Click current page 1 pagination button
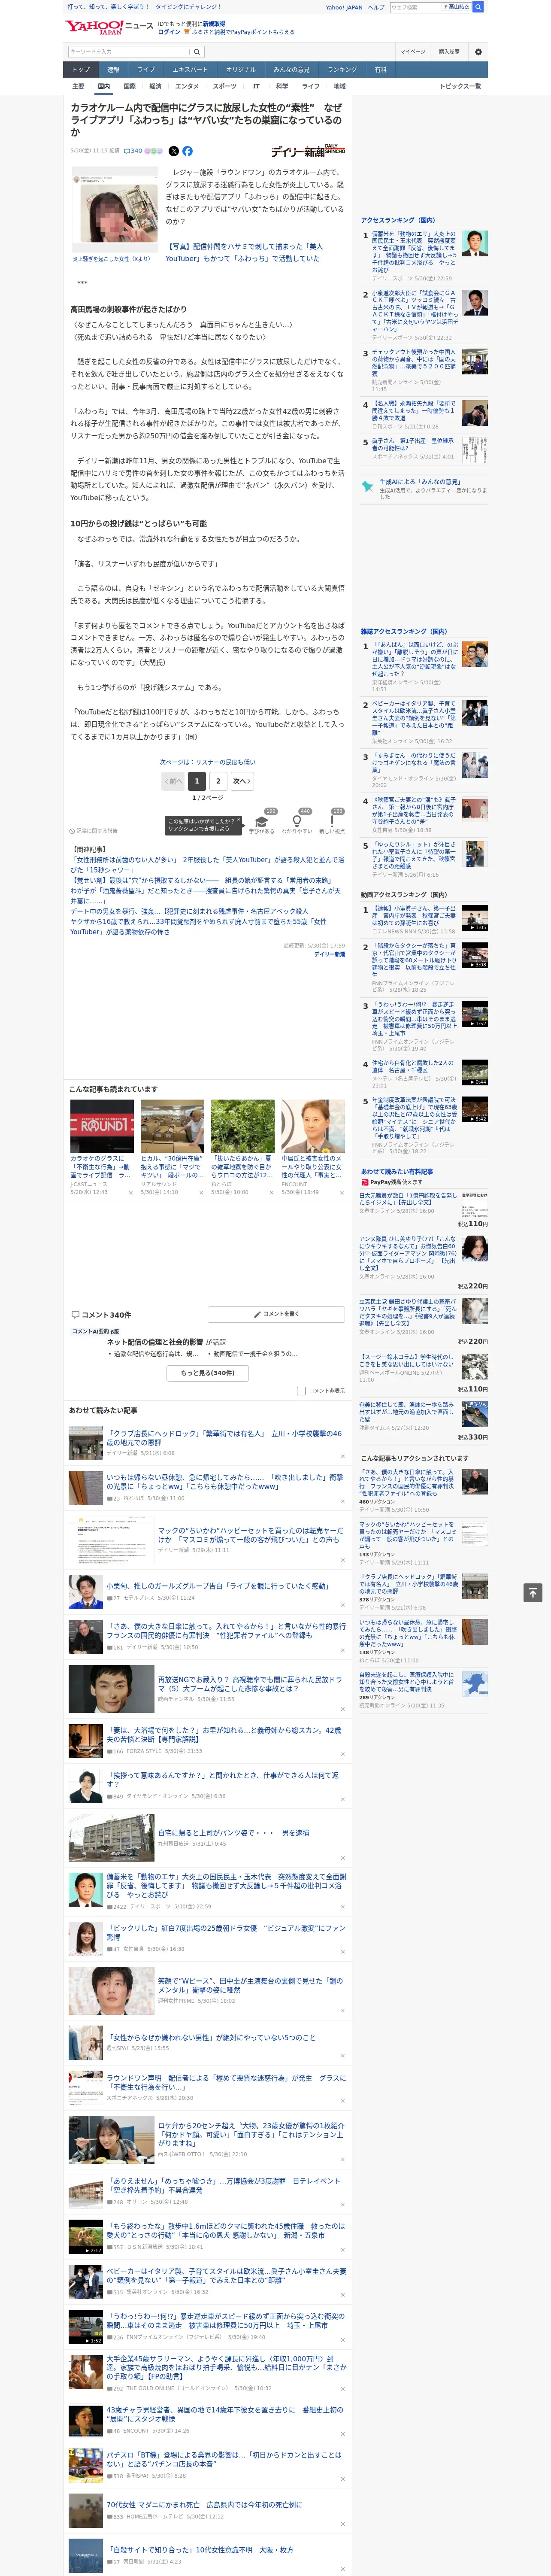The height and width of the screenshot is (2576, 551). pos(196,781)
